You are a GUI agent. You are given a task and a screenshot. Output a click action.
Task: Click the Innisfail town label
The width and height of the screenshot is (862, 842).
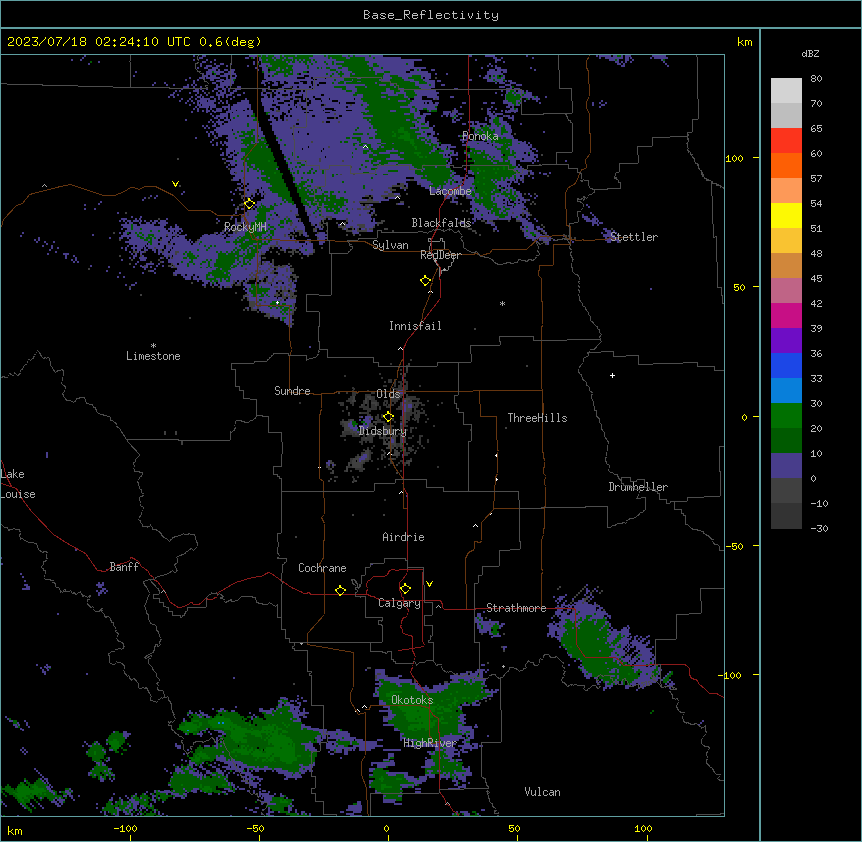(x=415, y=326)
